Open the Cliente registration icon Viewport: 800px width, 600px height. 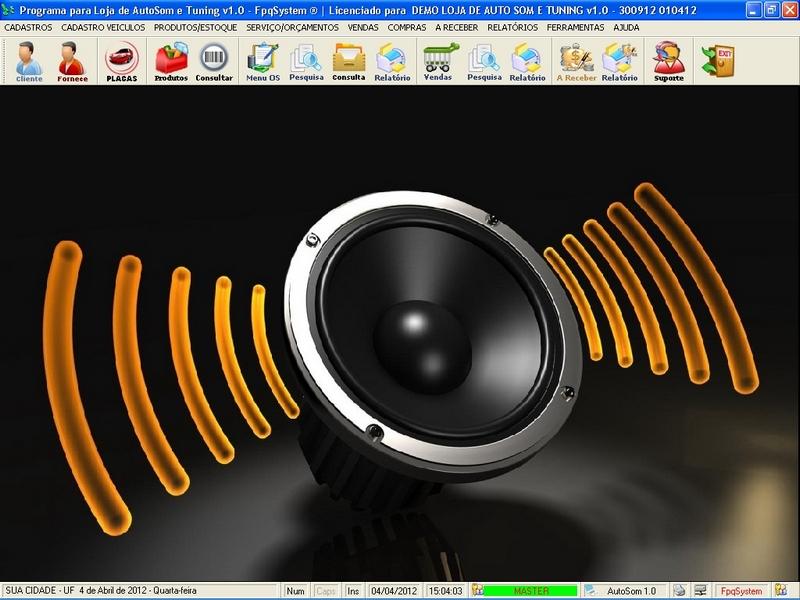tap(29, 61)
